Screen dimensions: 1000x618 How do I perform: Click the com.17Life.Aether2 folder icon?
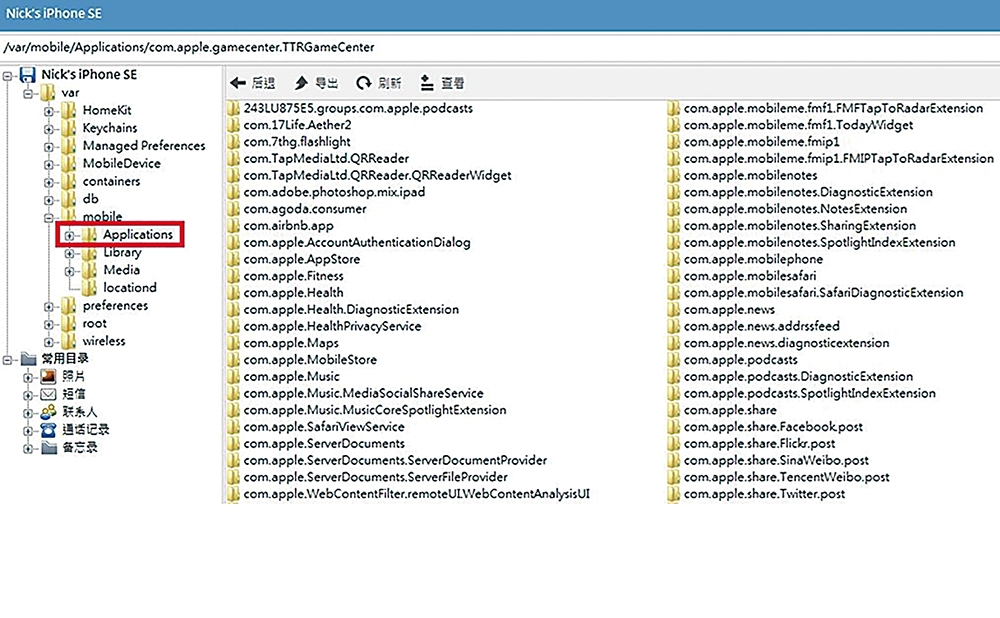(x=233, y=125)
